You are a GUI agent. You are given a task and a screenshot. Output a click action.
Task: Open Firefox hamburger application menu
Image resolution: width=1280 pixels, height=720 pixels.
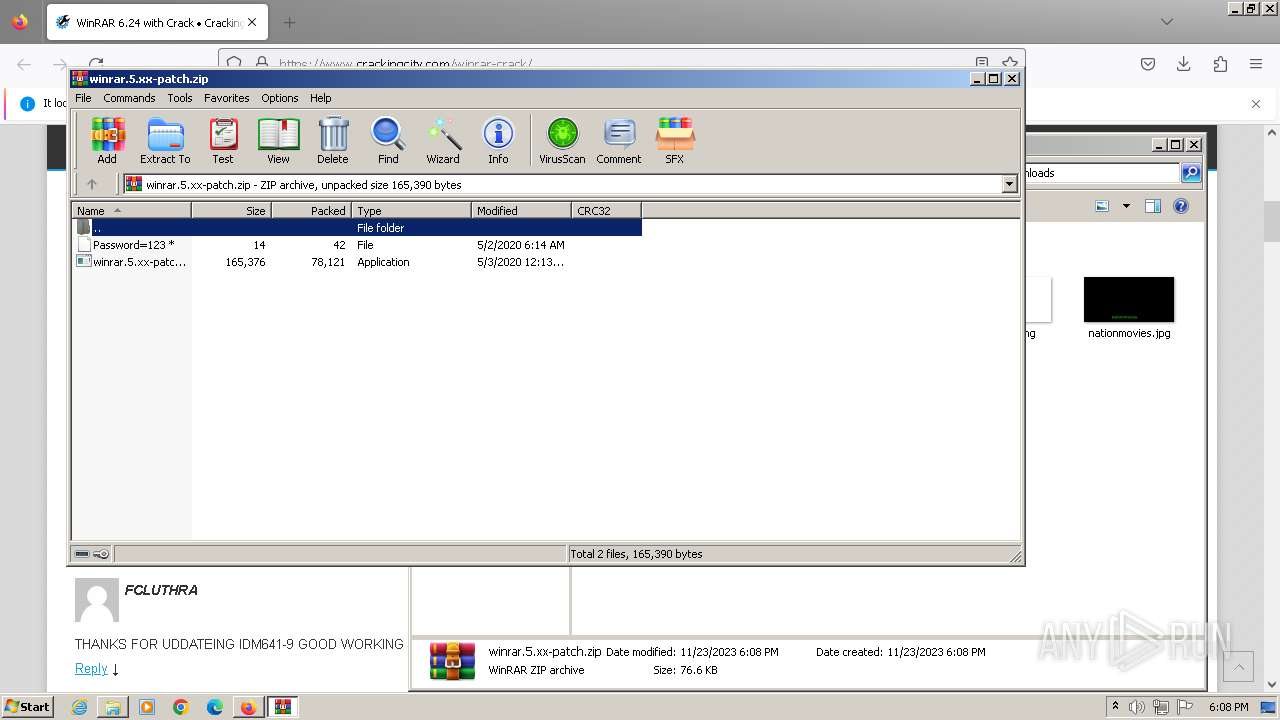tap(1256, 63)
